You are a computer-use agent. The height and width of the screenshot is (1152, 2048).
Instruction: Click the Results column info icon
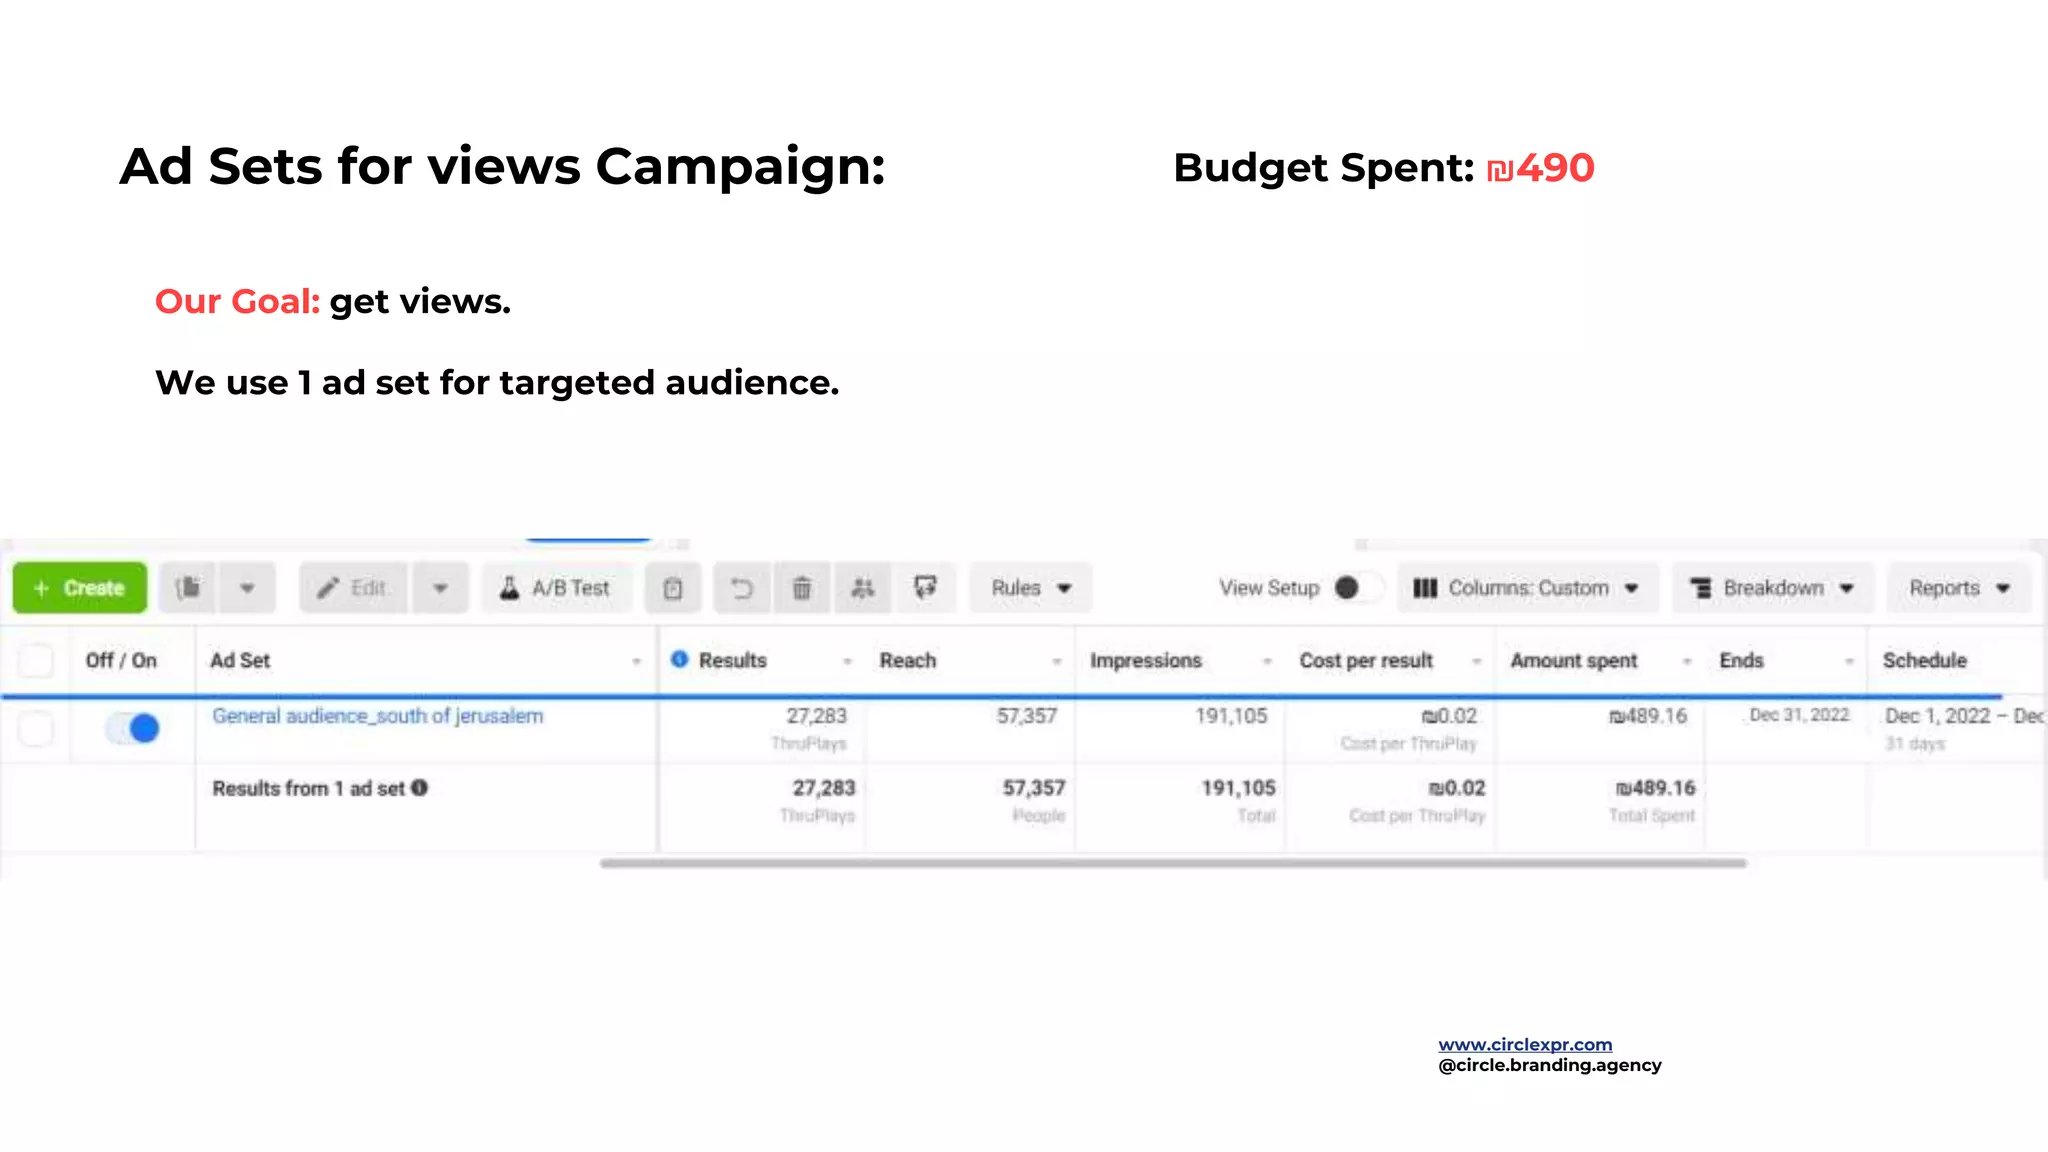coord(680,660)
